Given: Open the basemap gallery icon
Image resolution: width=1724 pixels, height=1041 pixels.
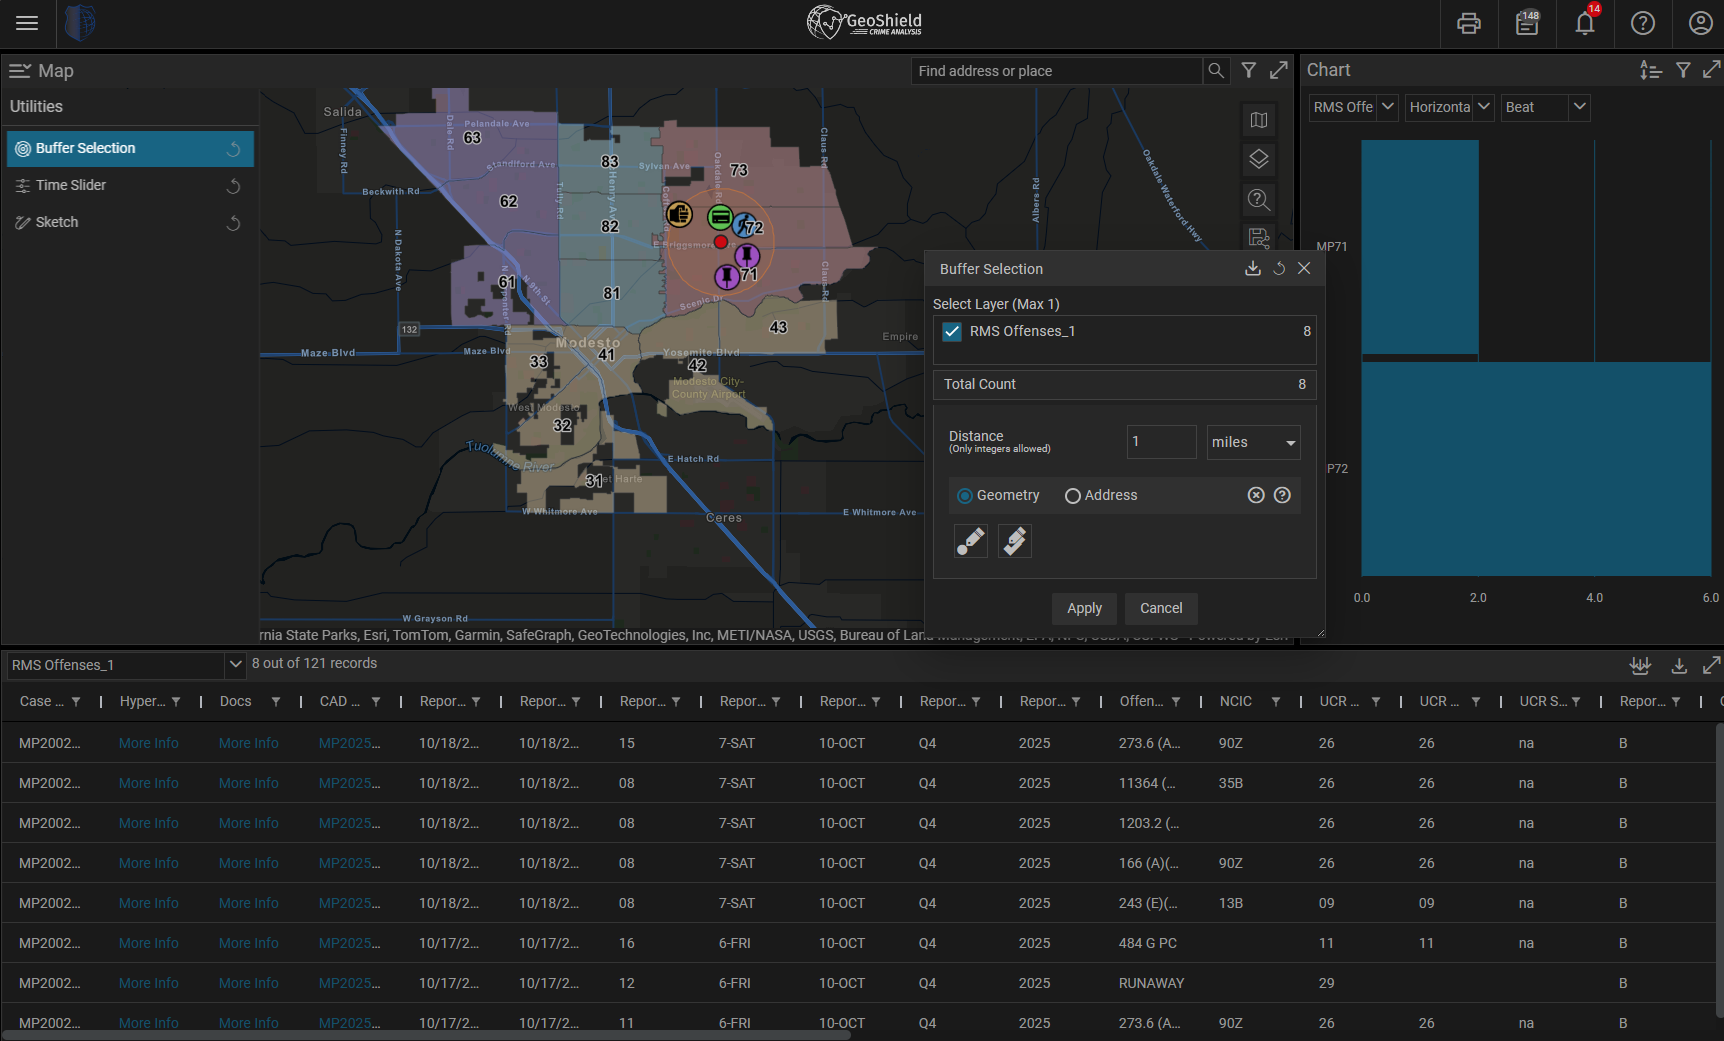Looking at the screenshot, I should (1259, 120).
